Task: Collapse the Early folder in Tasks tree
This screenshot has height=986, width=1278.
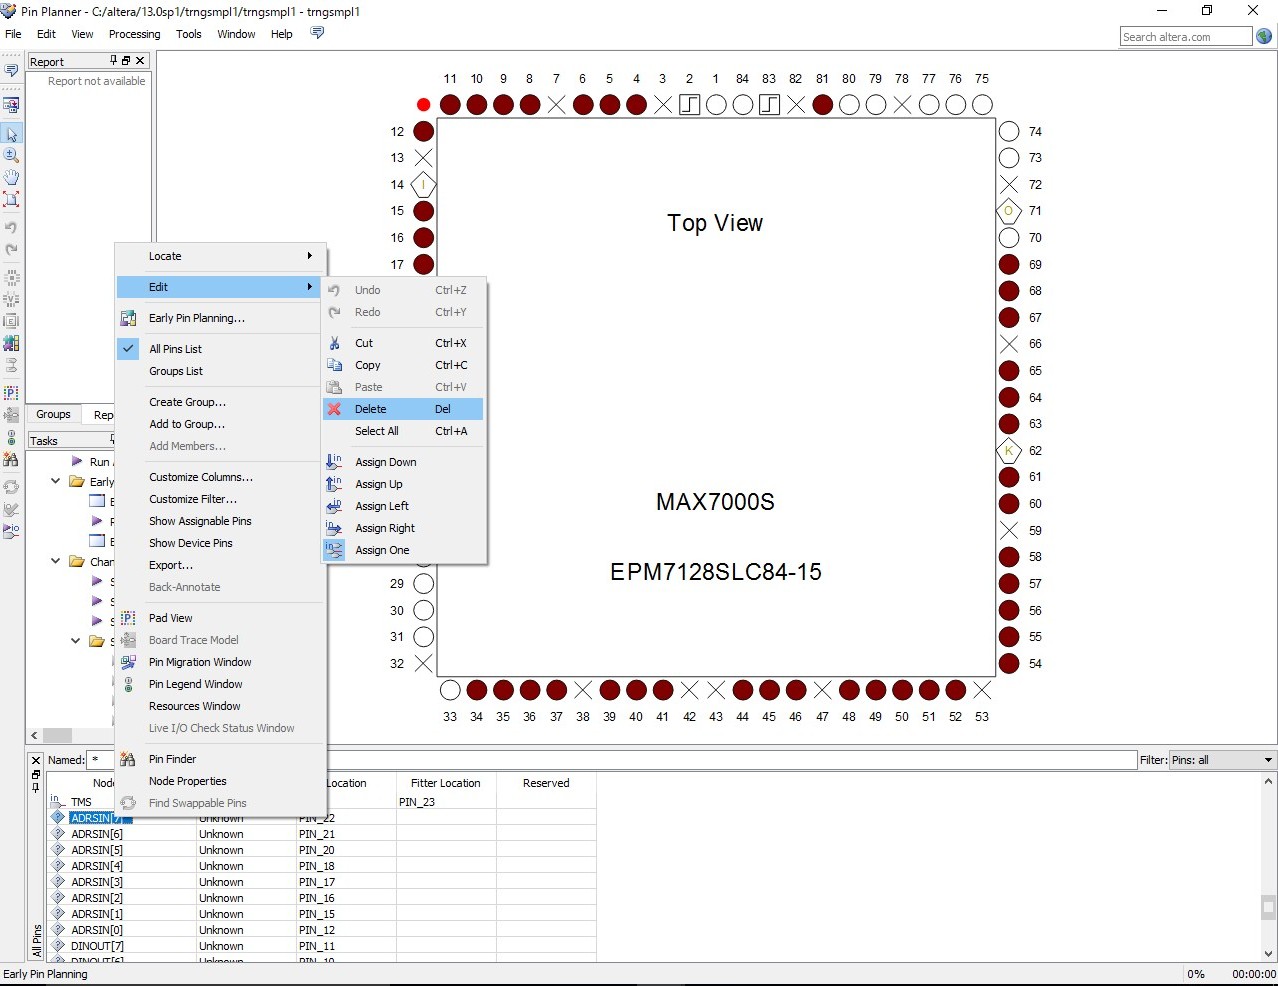Action: tap(56, 481)
